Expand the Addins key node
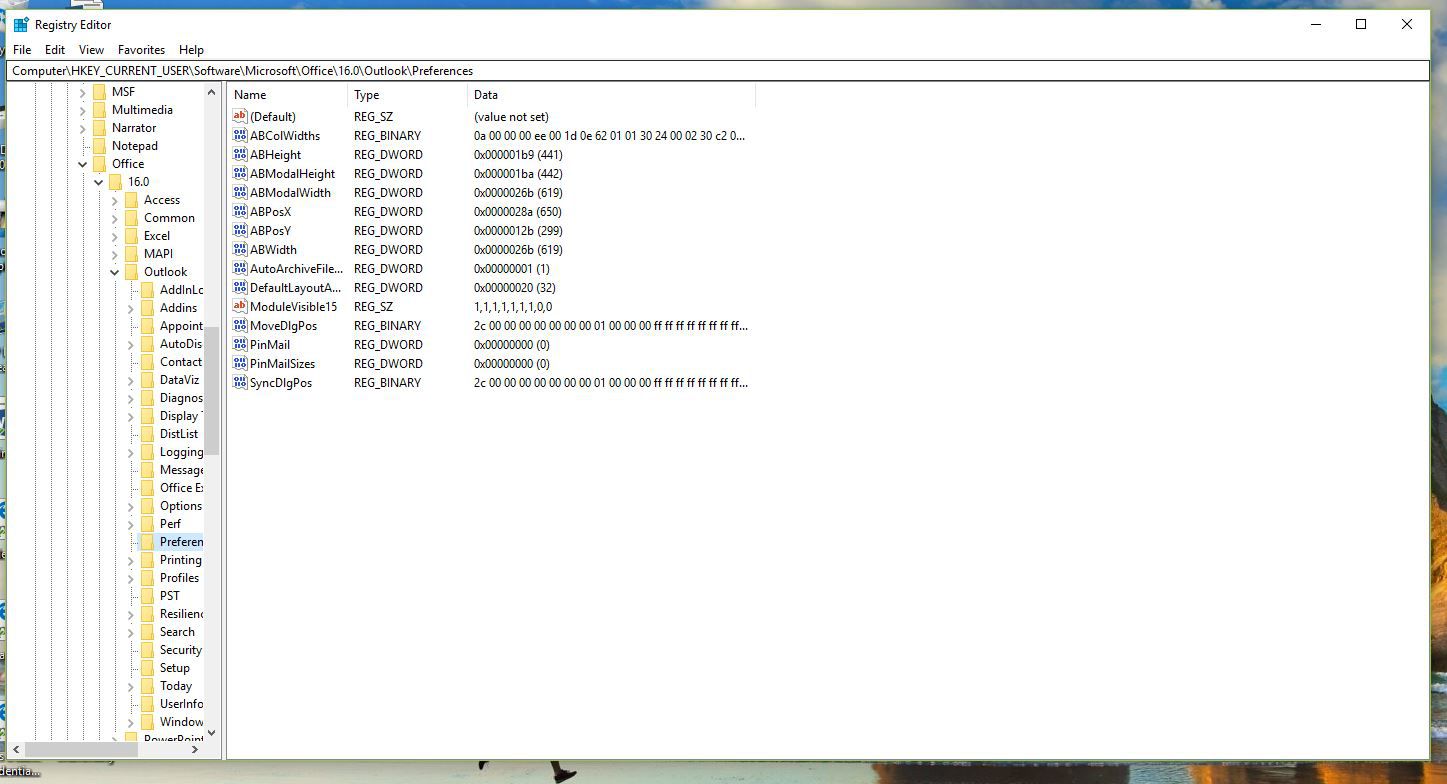Viewport: 1447px width, 784px height. (x=131, y=308)
